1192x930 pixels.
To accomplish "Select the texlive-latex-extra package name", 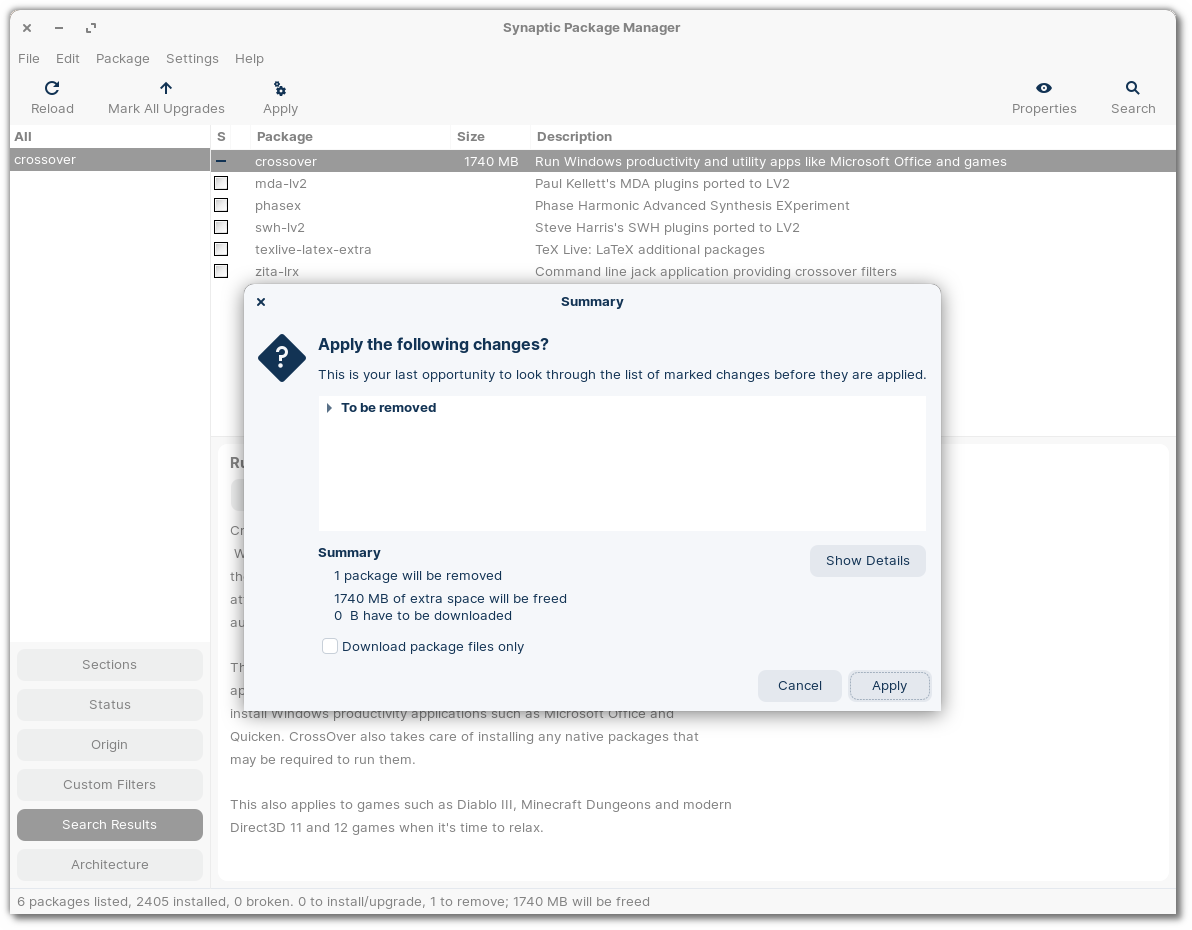I will [x=313, y=249].
